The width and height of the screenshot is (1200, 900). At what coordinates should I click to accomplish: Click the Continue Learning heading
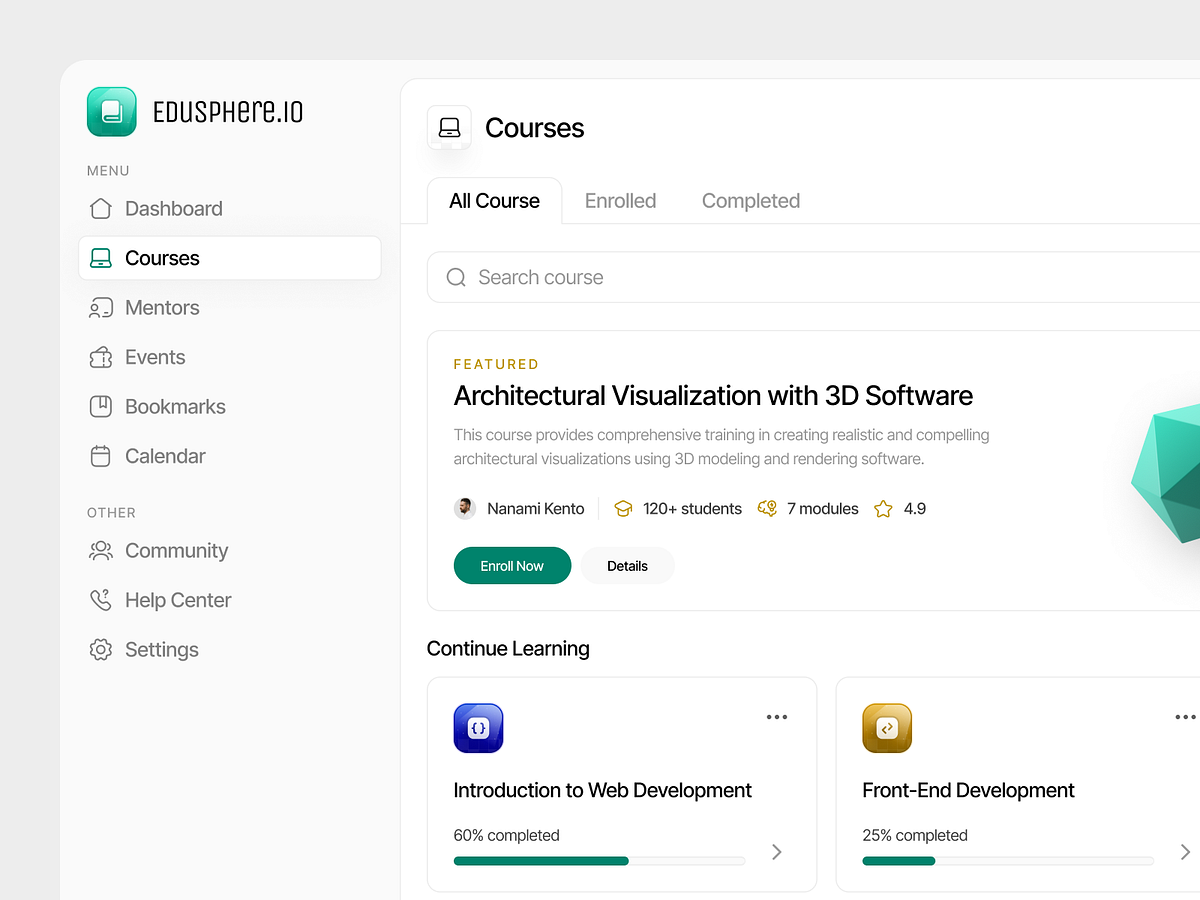[x=508, y=649]
